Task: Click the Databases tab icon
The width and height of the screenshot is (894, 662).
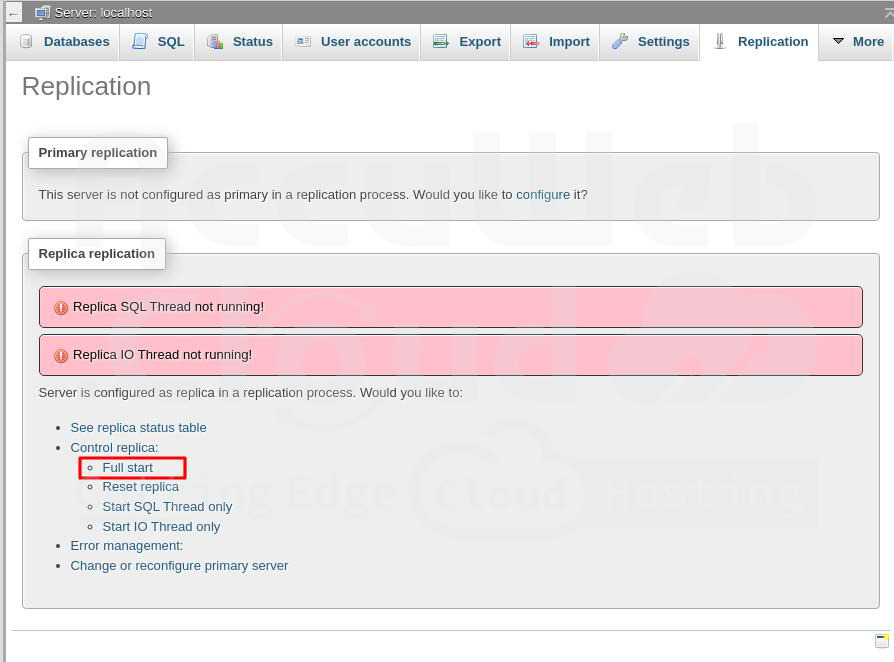Action: pyautogui.click(x=26, y=42)
